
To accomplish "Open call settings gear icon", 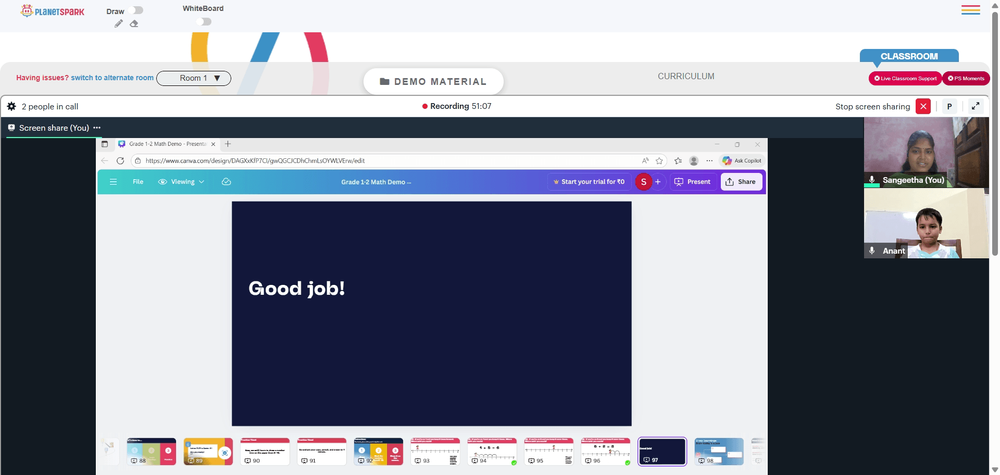I will click(x=11, y=106).
